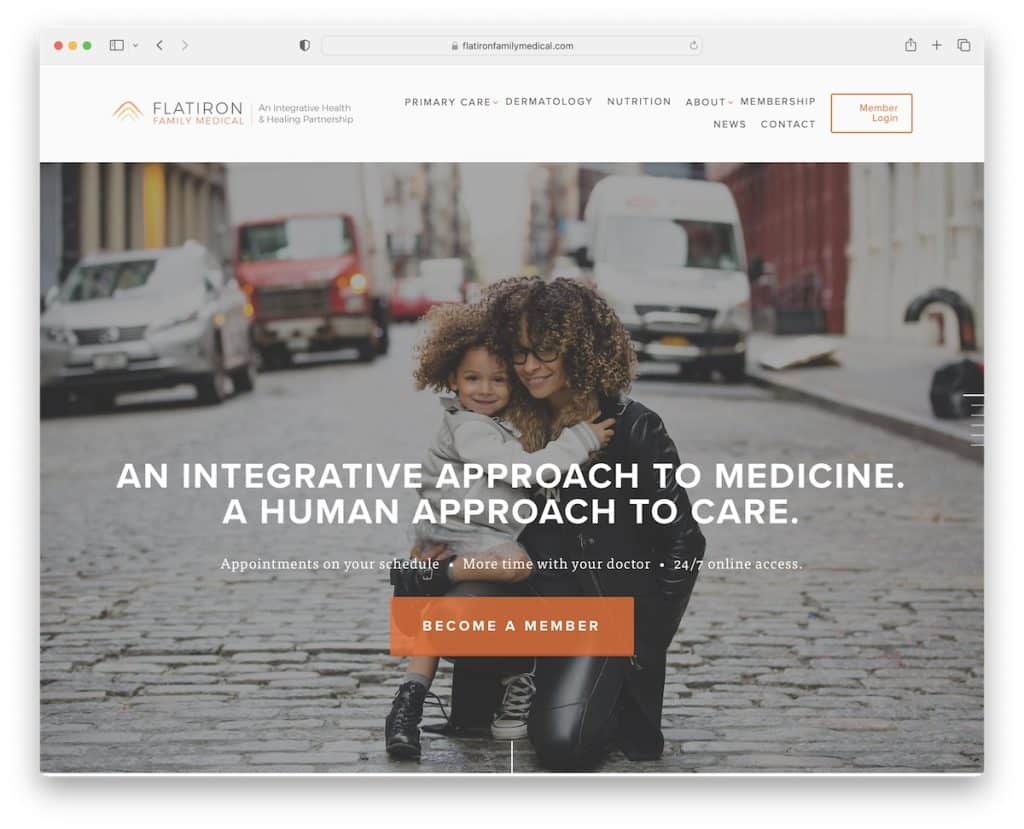
Task: Go to the Membership page
Action: tap(778, 101)
